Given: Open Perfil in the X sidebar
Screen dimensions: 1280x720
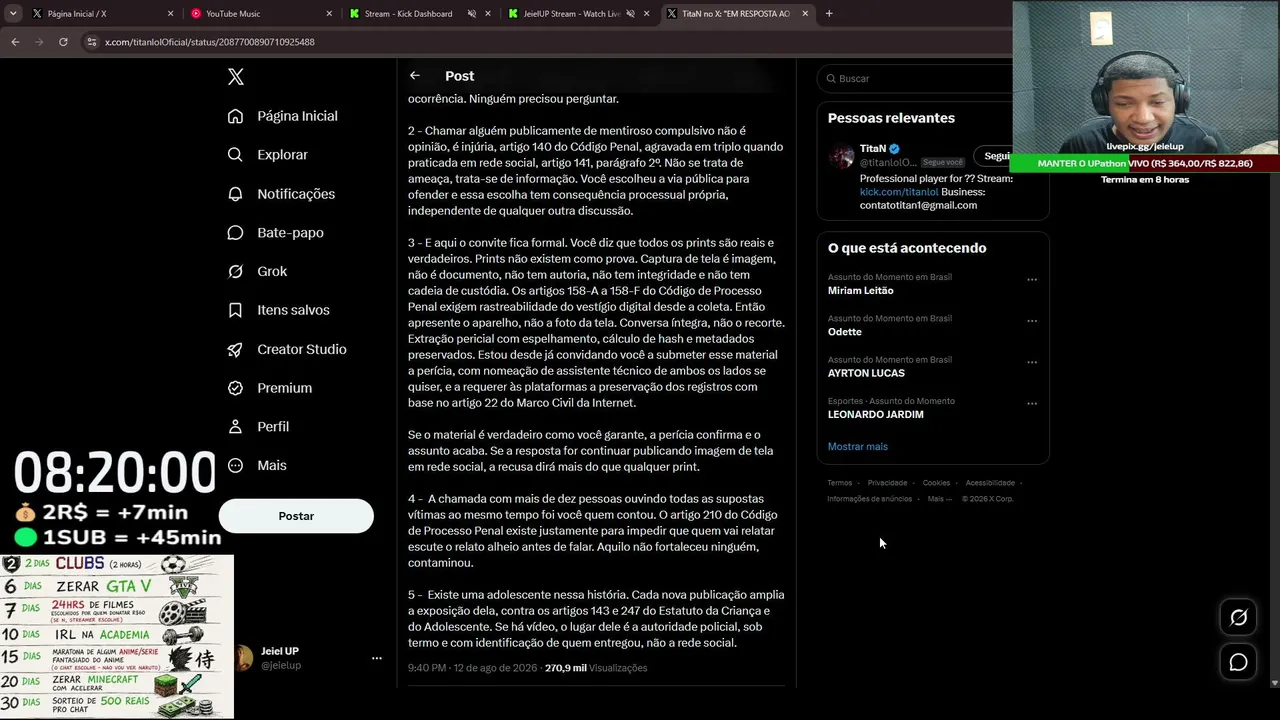Looking at the screenshot, I should click(258, 427).
